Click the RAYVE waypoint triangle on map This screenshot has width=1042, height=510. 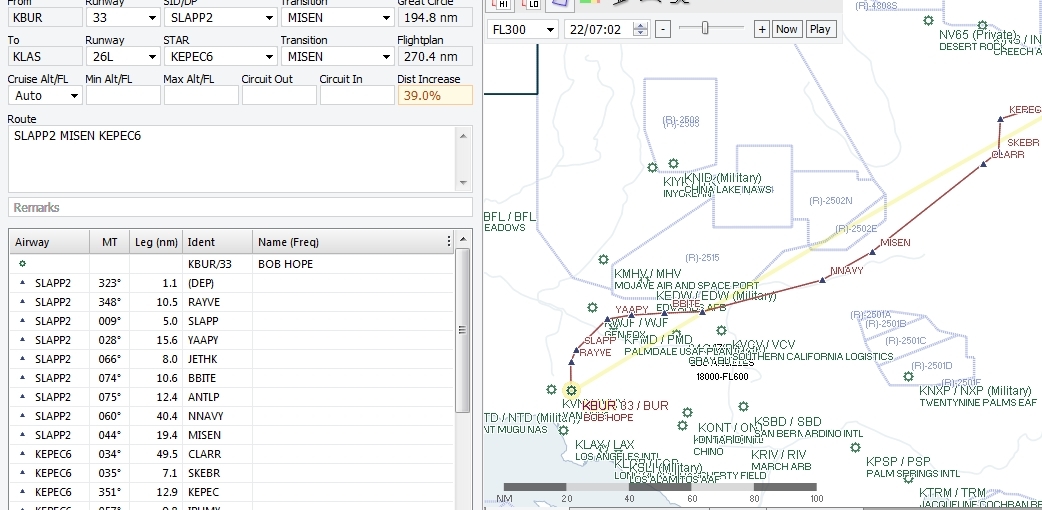tap(572, 362)
